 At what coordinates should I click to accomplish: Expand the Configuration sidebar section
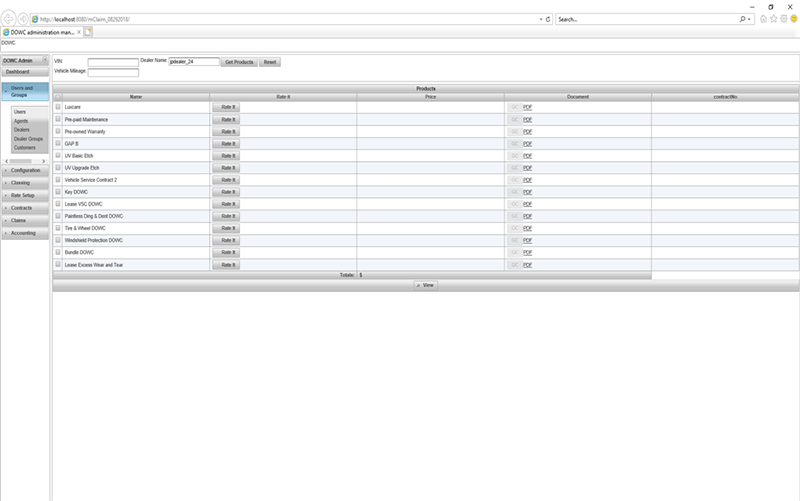tap(25, 171)
